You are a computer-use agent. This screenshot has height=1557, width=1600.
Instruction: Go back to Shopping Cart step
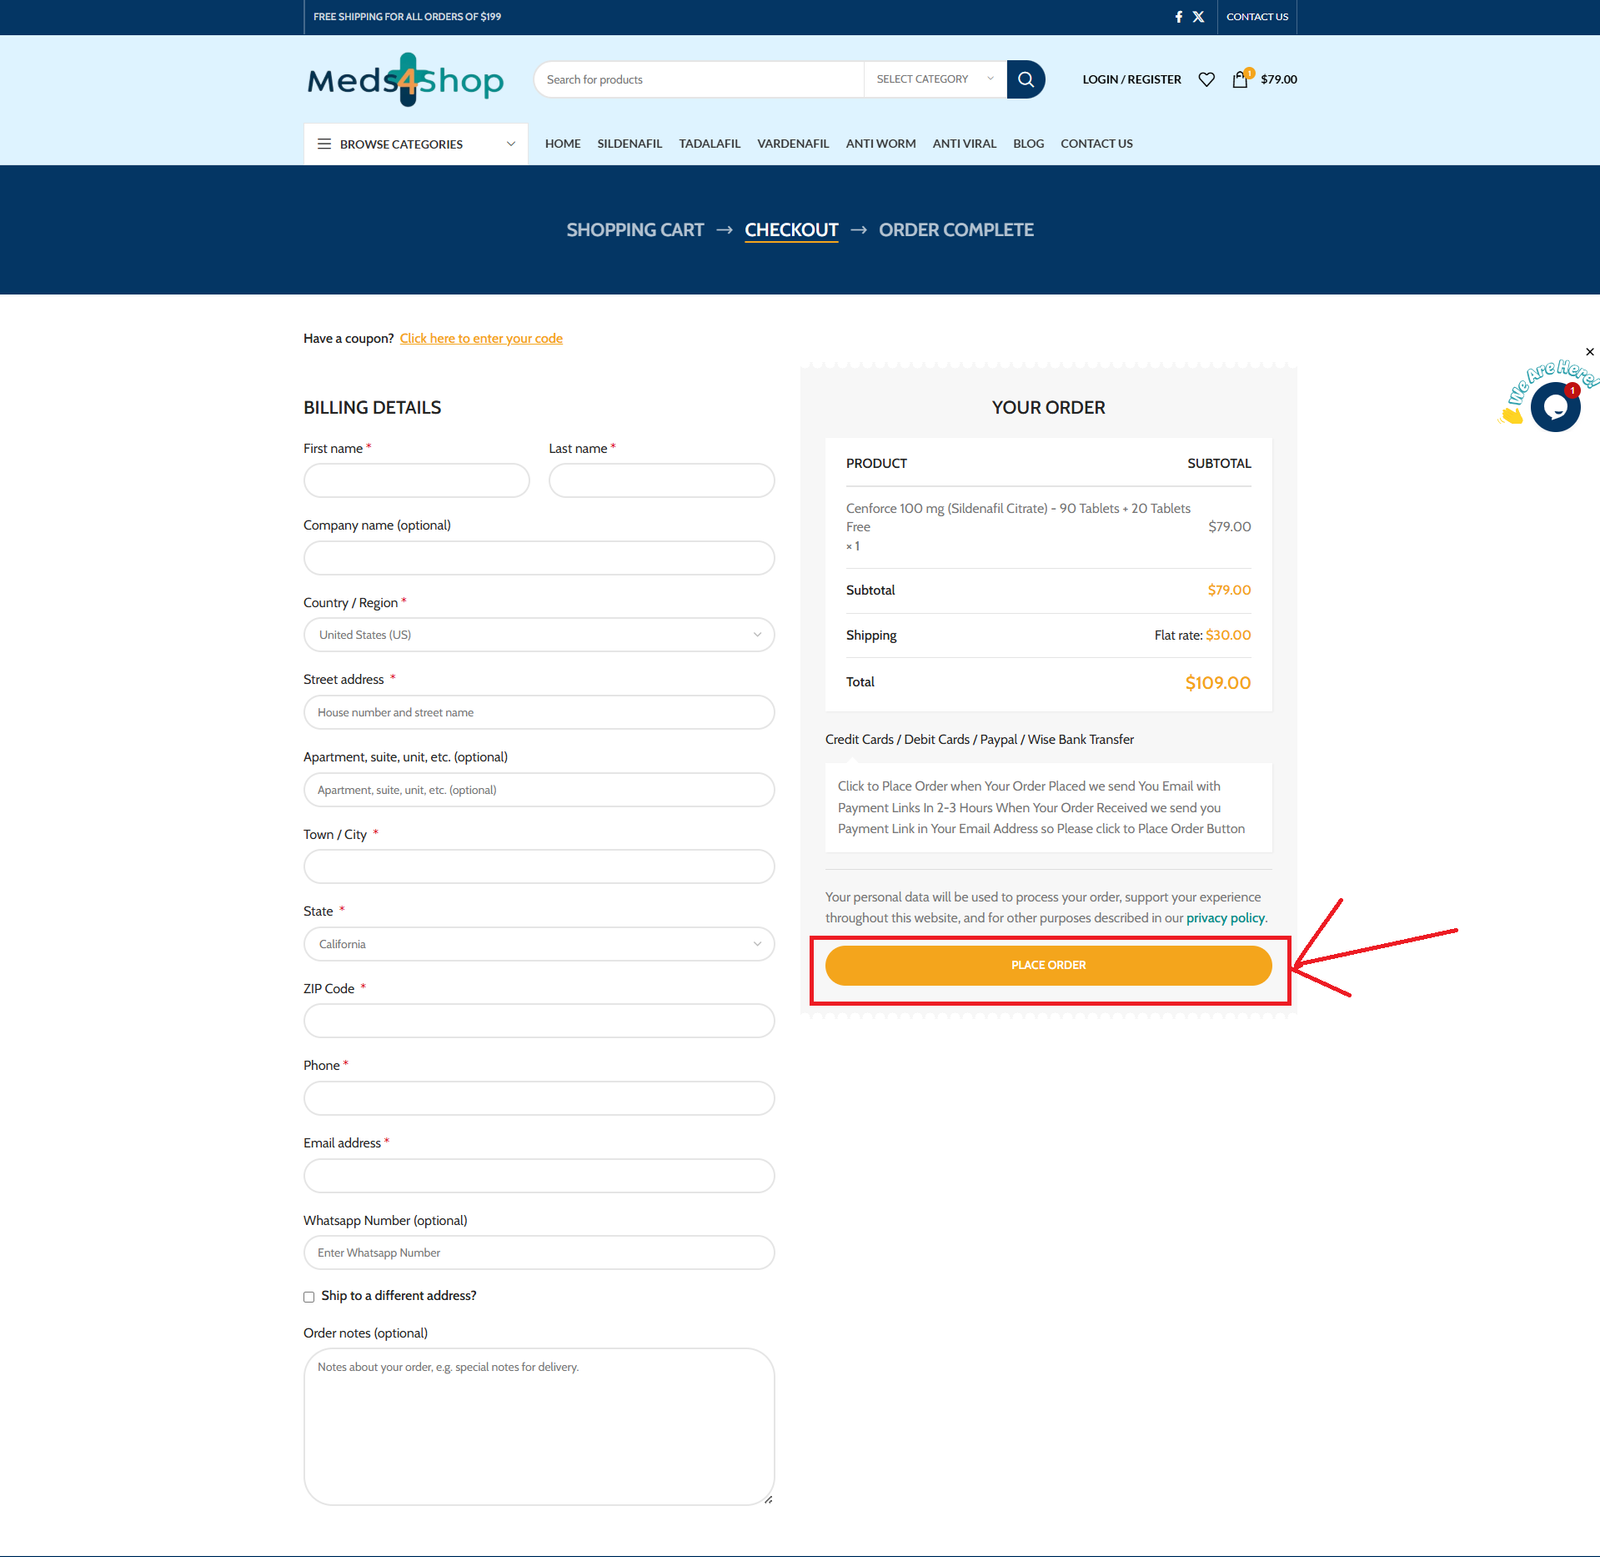click(x=635, y=230)
